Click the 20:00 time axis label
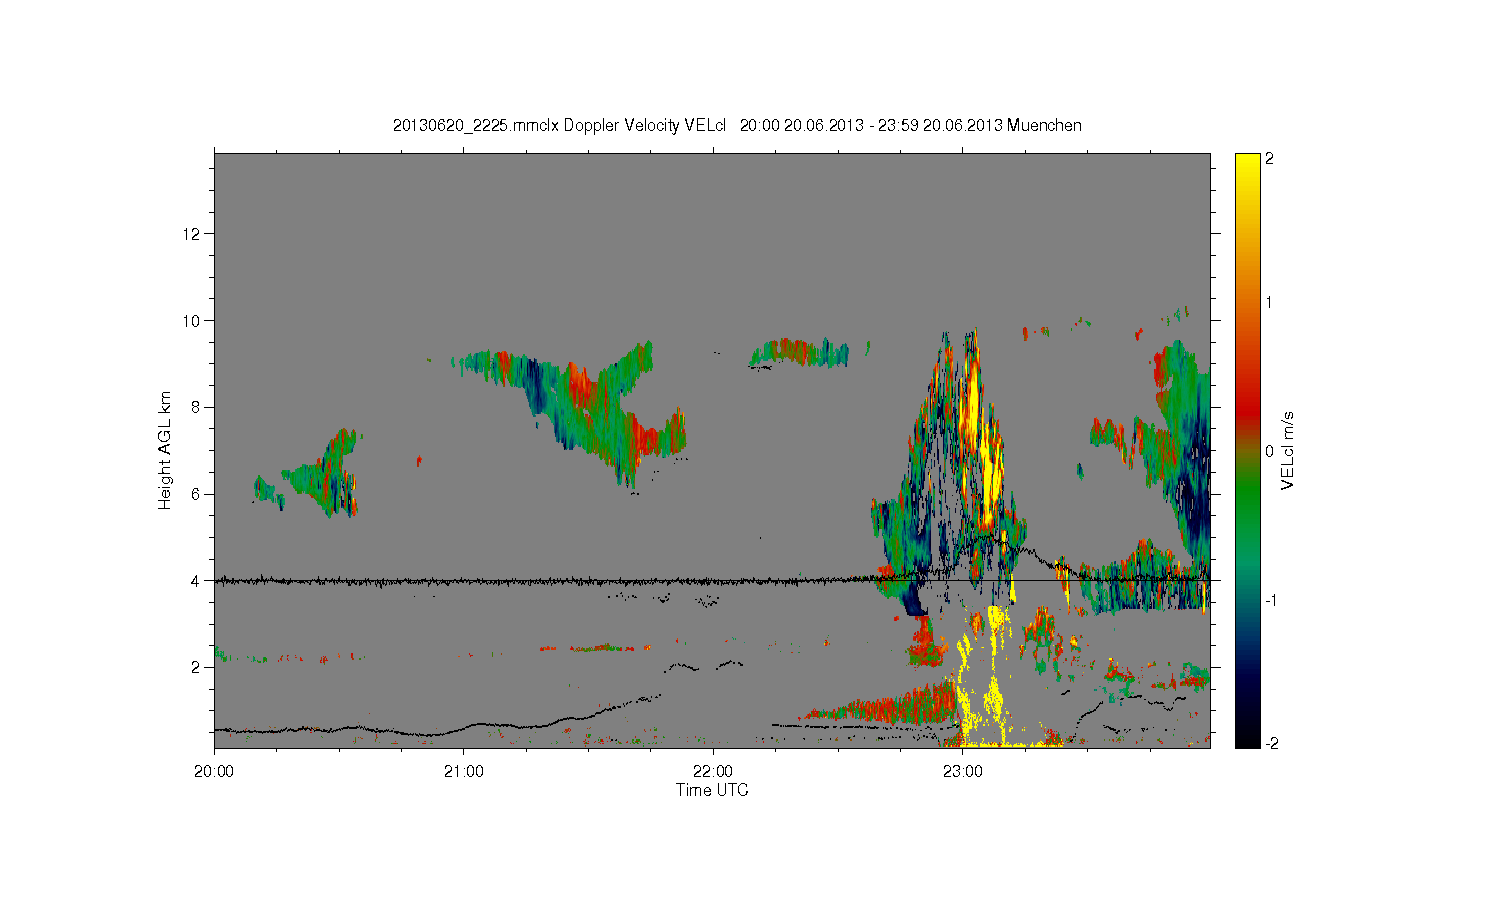This screenshot has width=1500, height=900. [x=214, y=771]
